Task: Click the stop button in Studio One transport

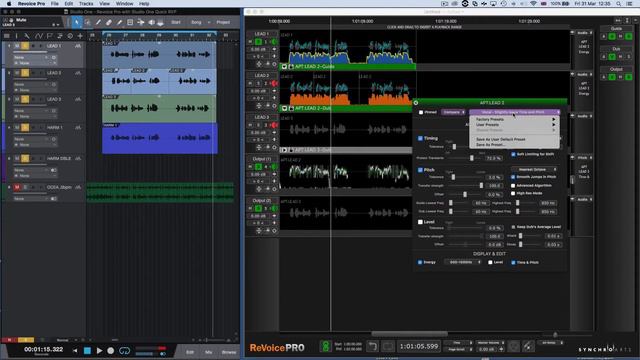Action: tap(87, 350)
